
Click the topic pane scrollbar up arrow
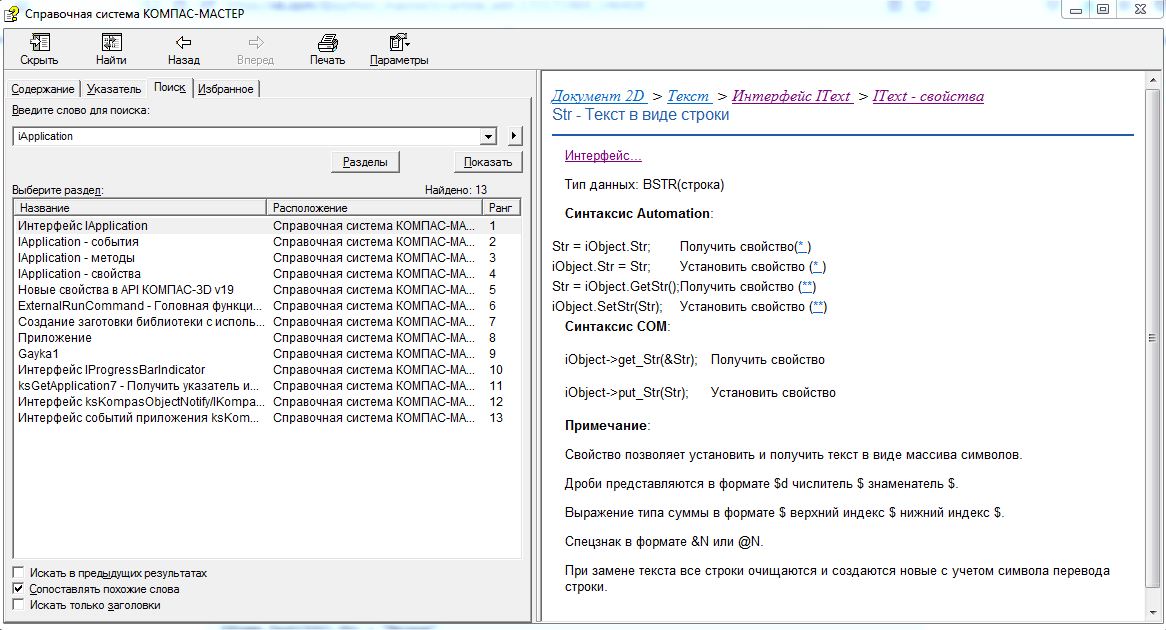click(1153, 80)
